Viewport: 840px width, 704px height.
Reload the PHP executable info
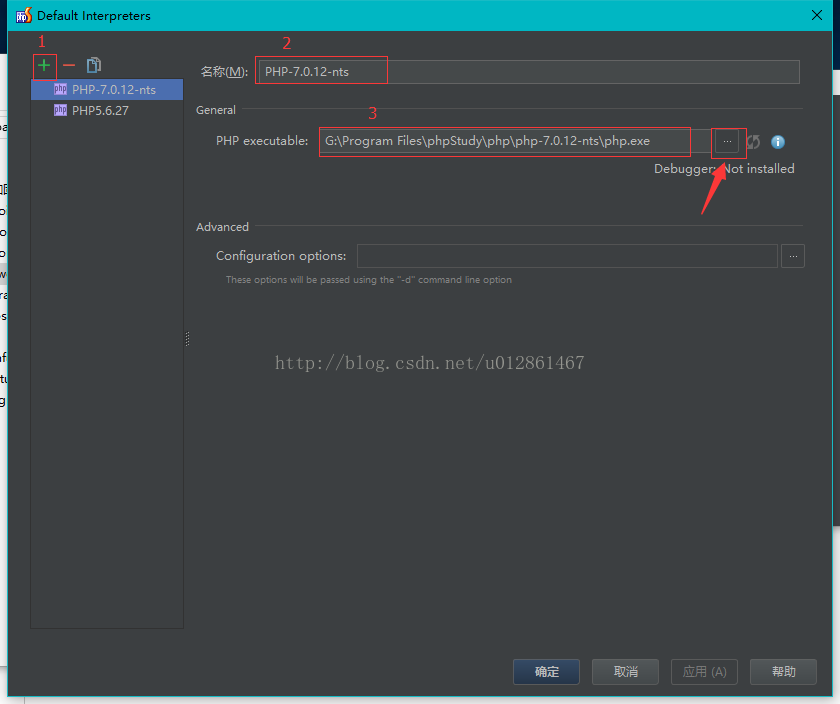pos(753,142)
